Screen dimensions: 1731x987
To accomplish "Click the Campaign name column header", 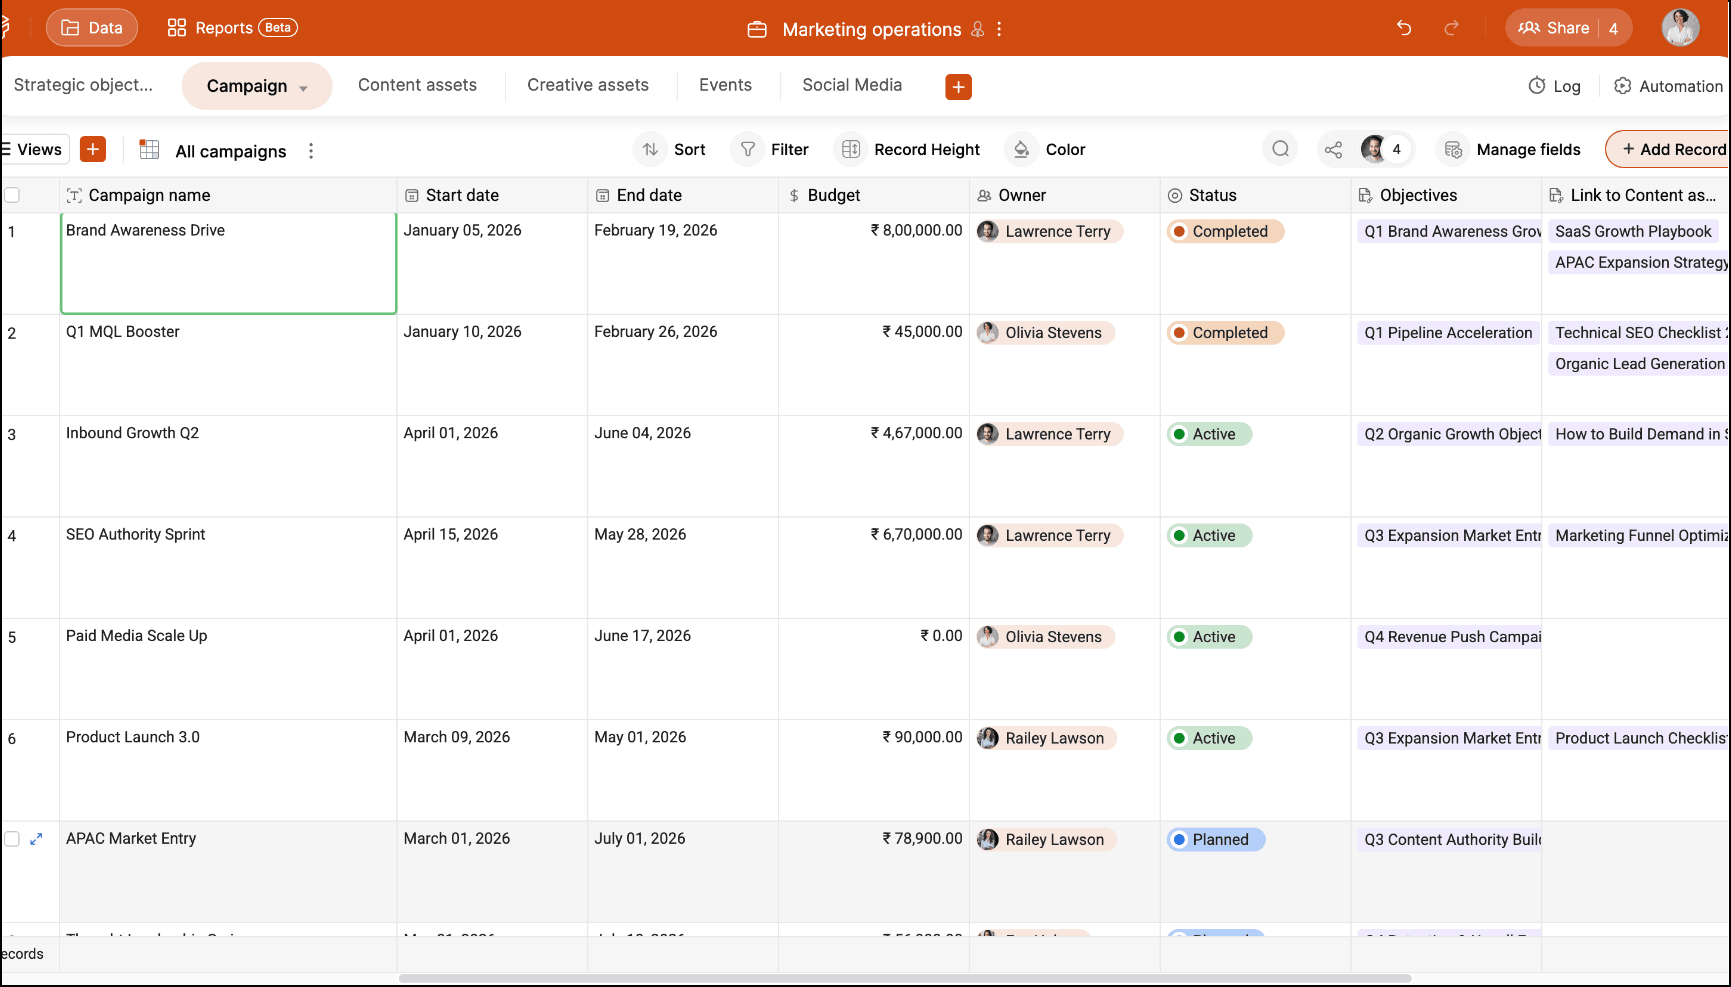I will tap(229, 195).
